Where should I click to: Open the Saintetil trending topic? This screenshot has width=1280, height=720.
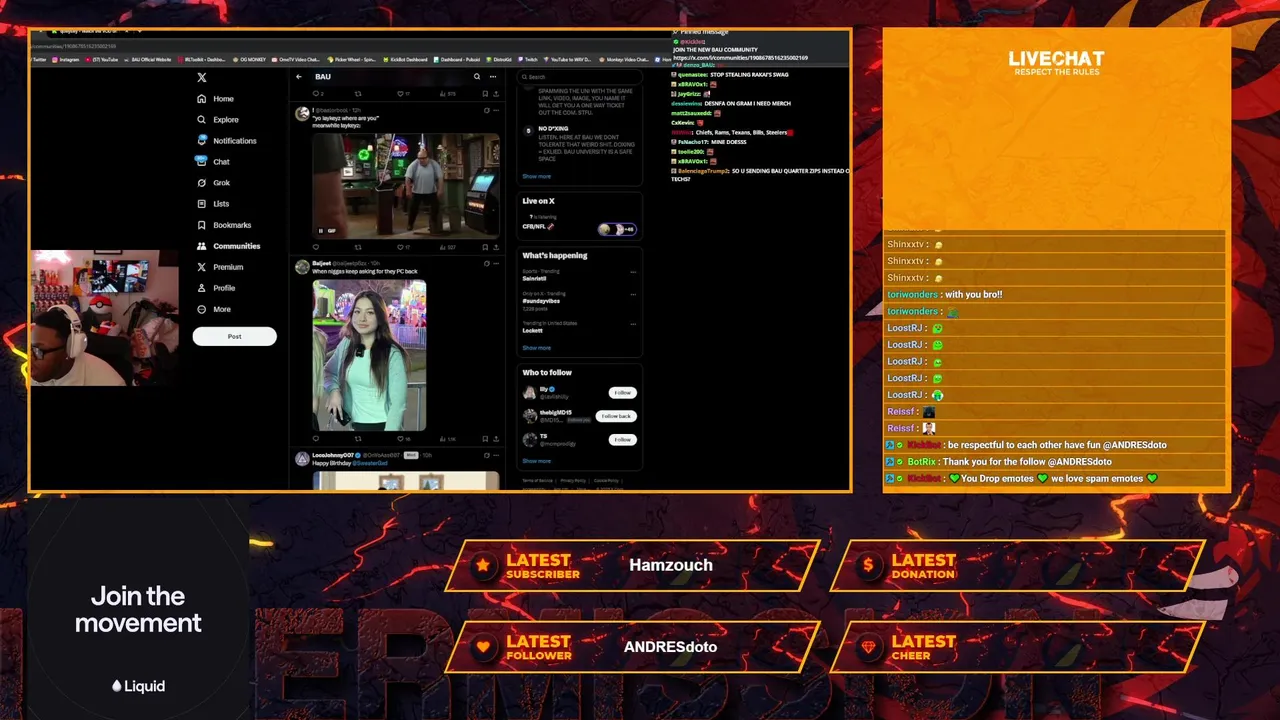tap(535, 279)
